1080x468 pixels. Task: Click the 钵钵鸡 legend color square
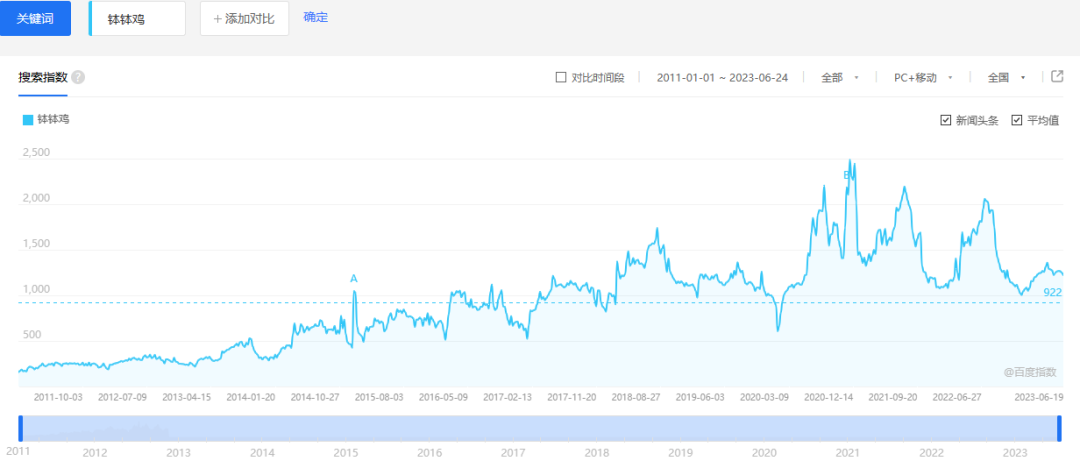[x=27, y=119]
